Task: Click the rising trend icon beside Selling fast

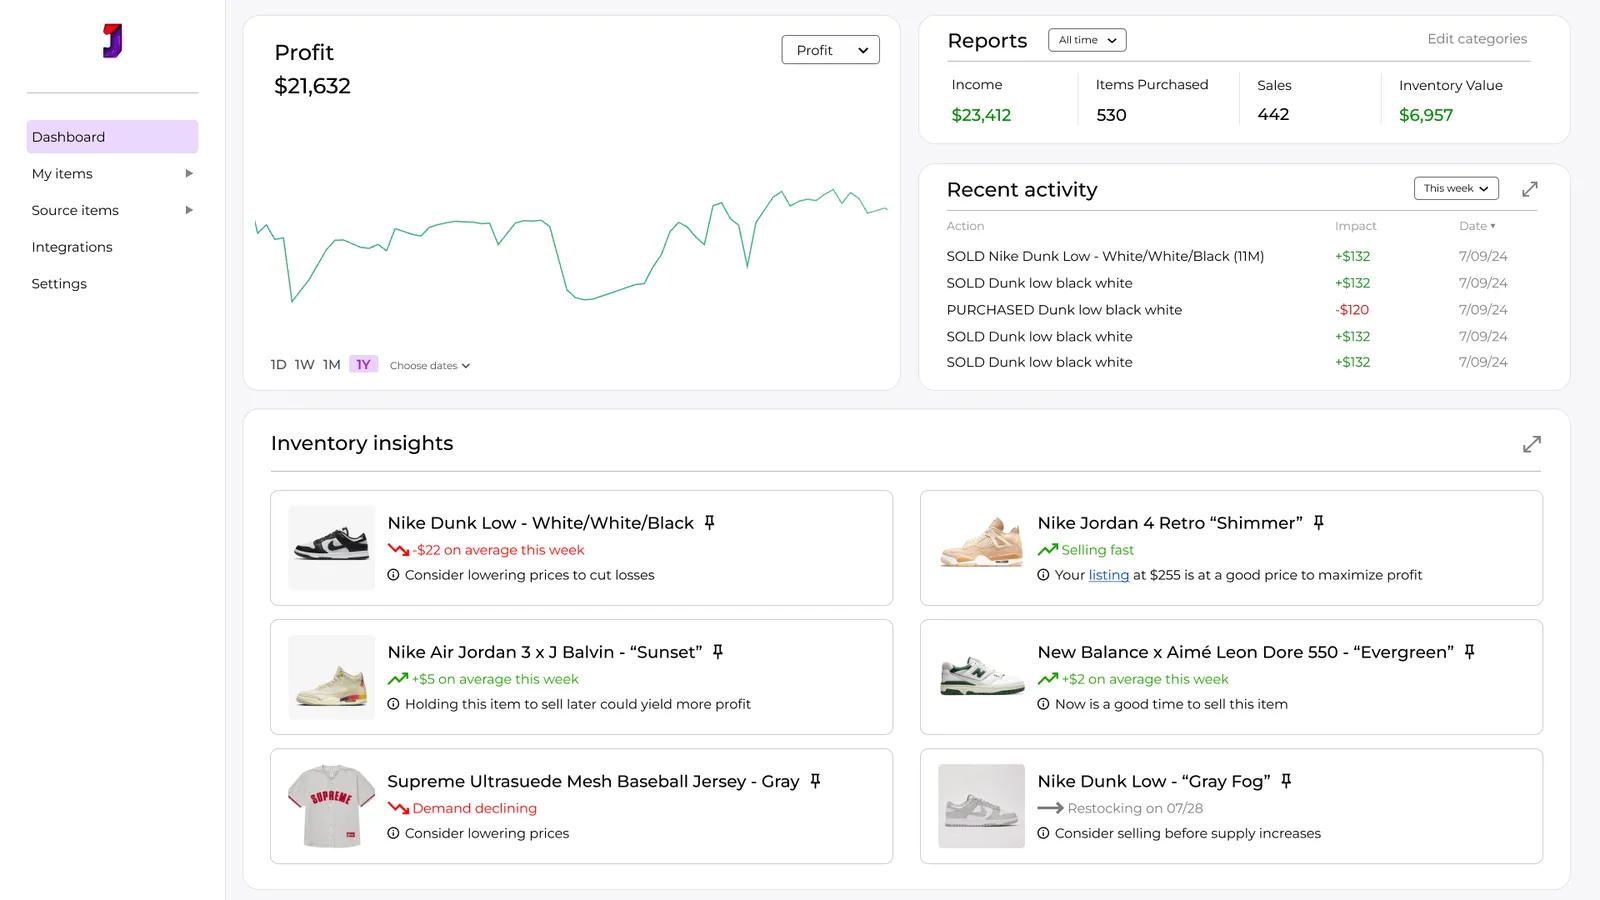Action: point(1048,550)
